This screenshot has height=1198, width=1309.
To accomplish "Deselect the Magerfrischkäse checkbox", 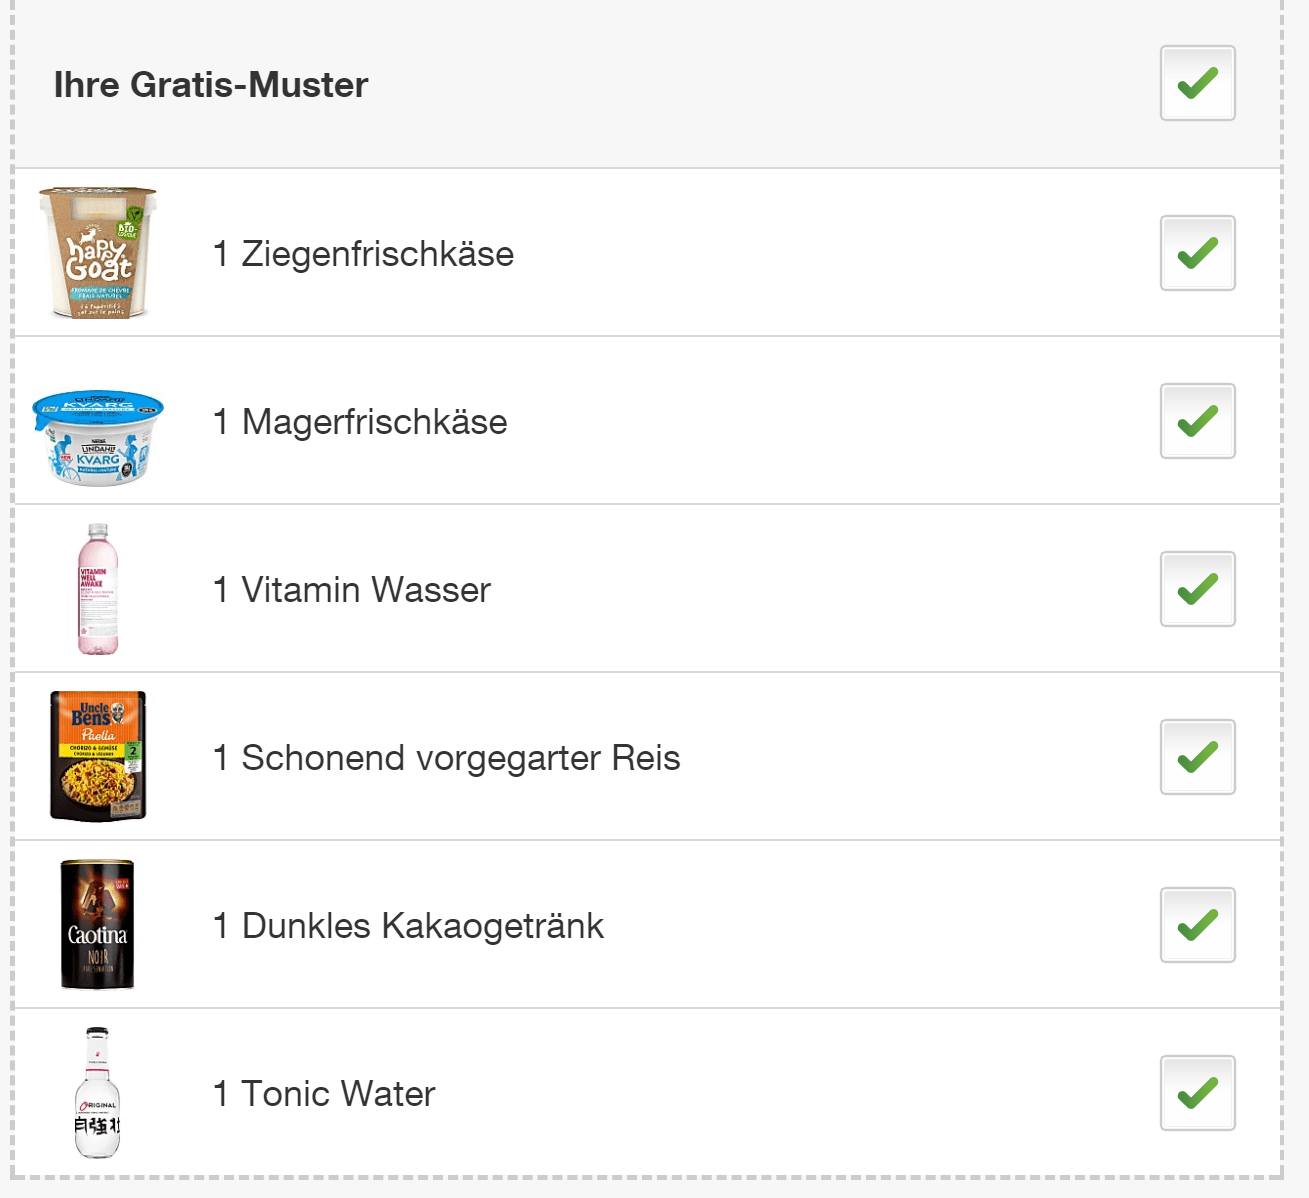I will pyautogui.click(x=1197, y=421).
